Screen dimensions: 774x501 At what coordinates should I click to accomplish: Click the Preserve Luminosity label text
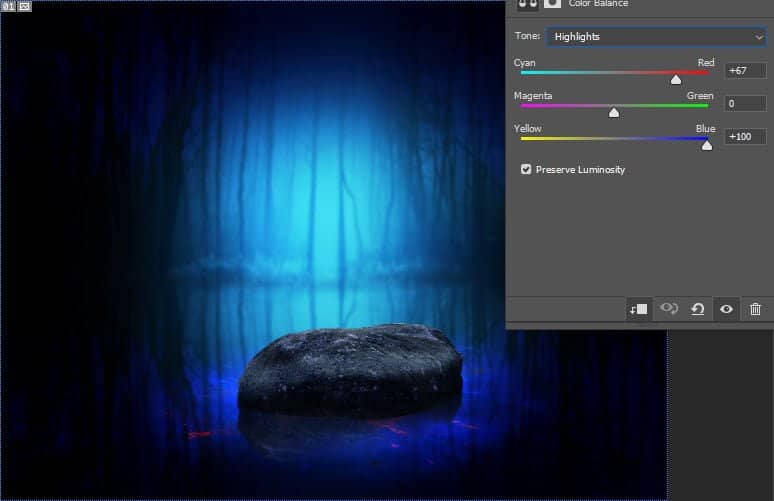pos(580,170)
